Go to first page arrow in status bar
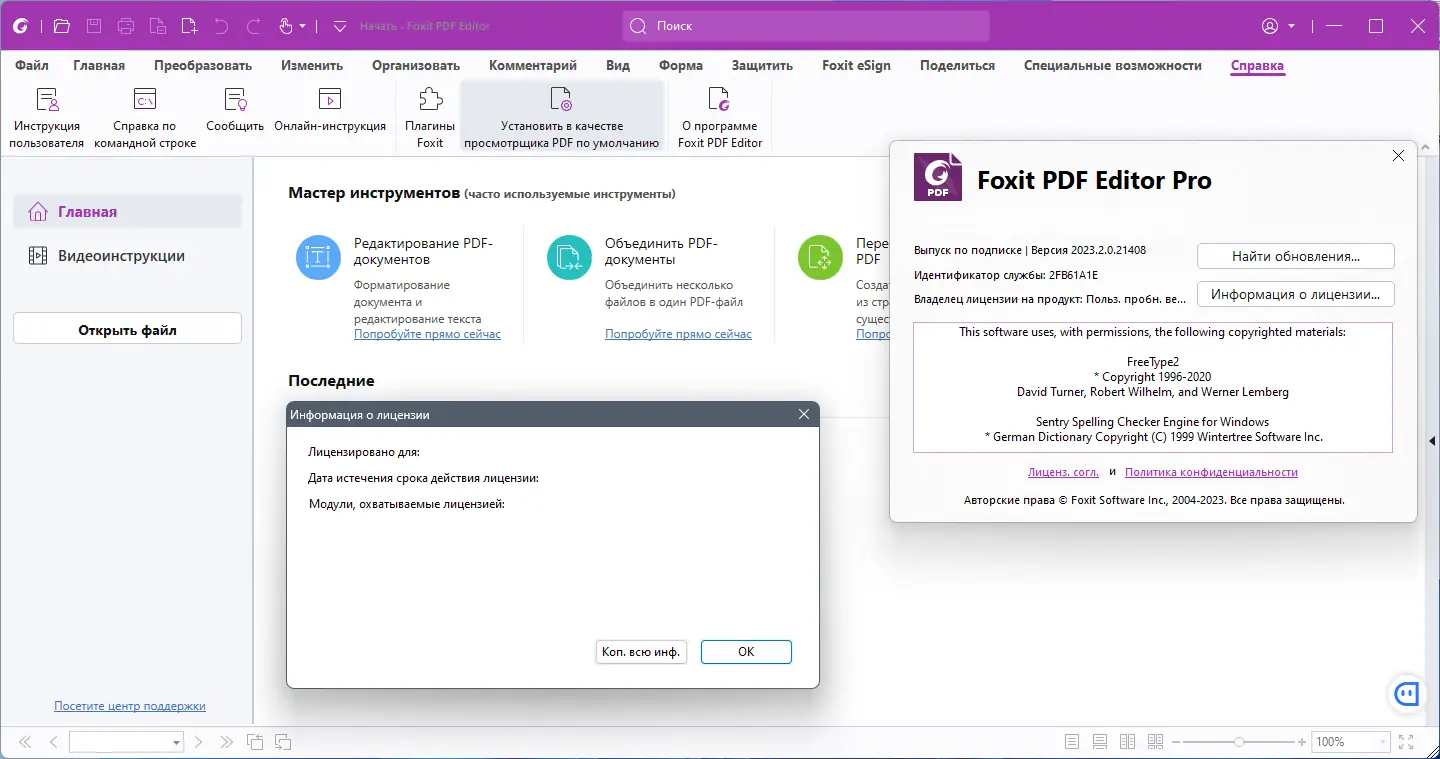The image size is (1440, 759). coord(25,742)
